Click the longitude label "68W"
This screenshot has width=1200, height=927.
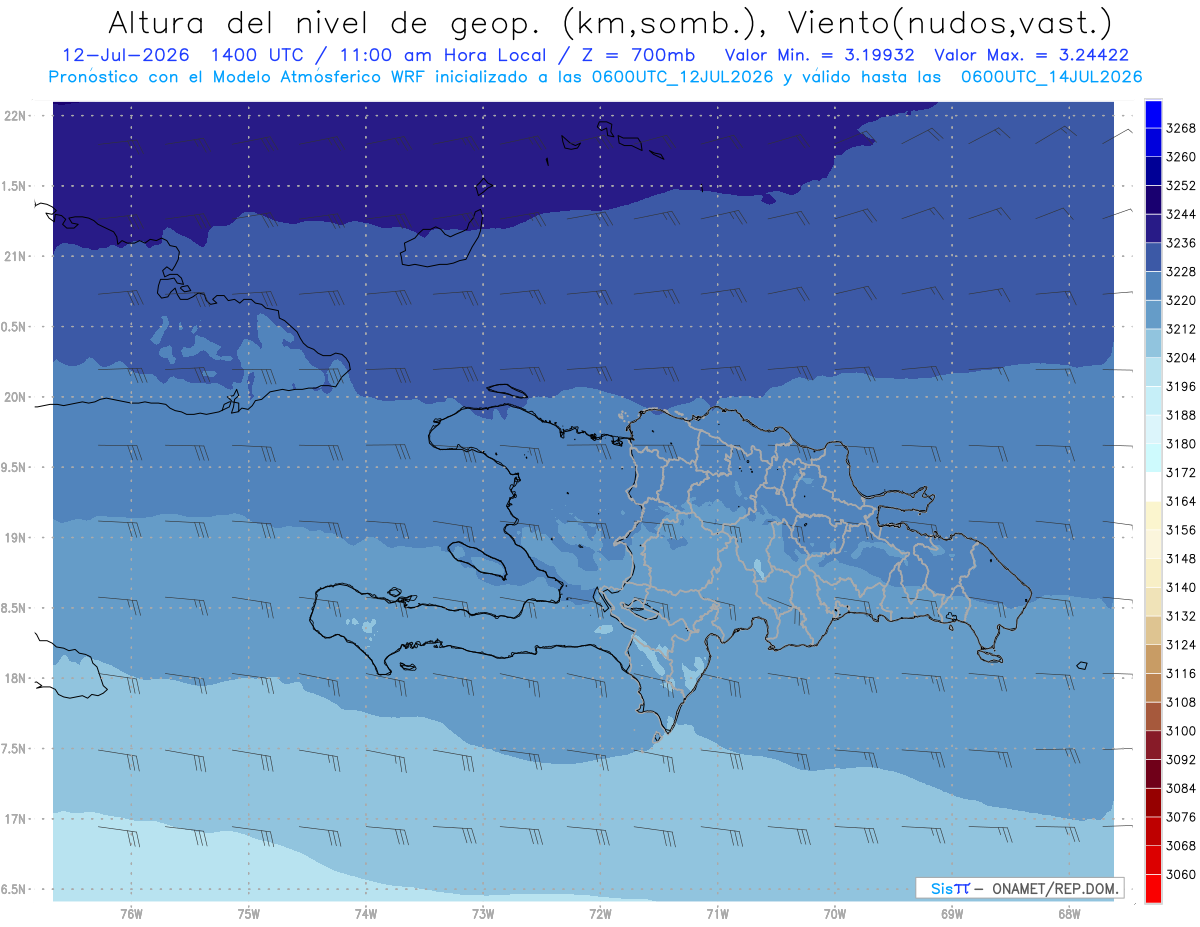point(1069,914)
